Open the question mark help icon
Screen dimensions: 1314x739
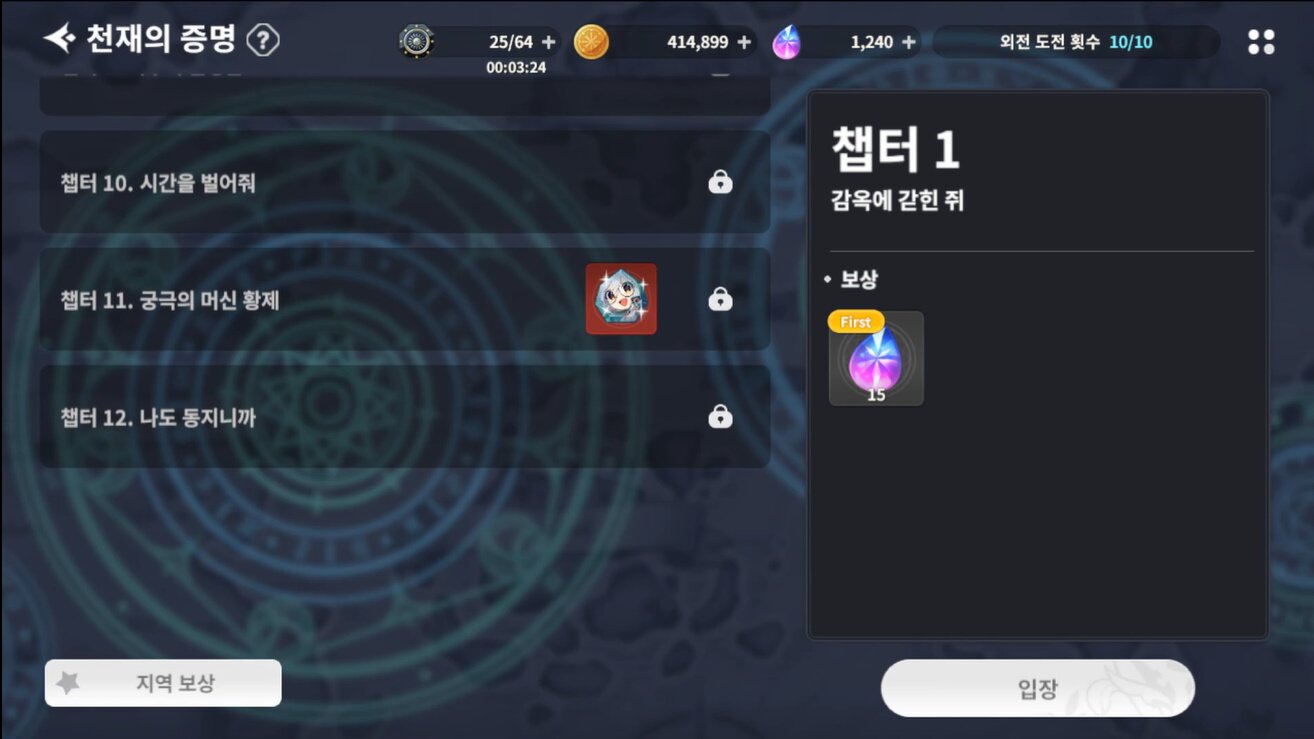(x=263, y=41)
